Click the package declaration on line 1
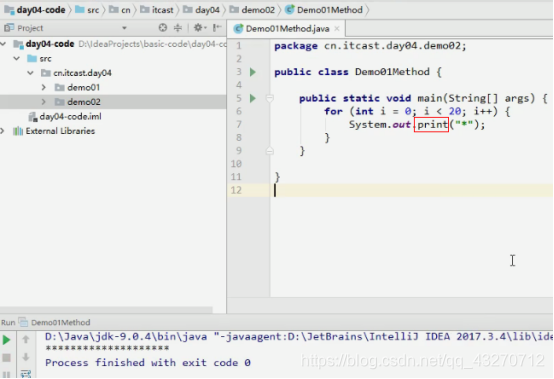The image size is (554, 379). [370, 46]
